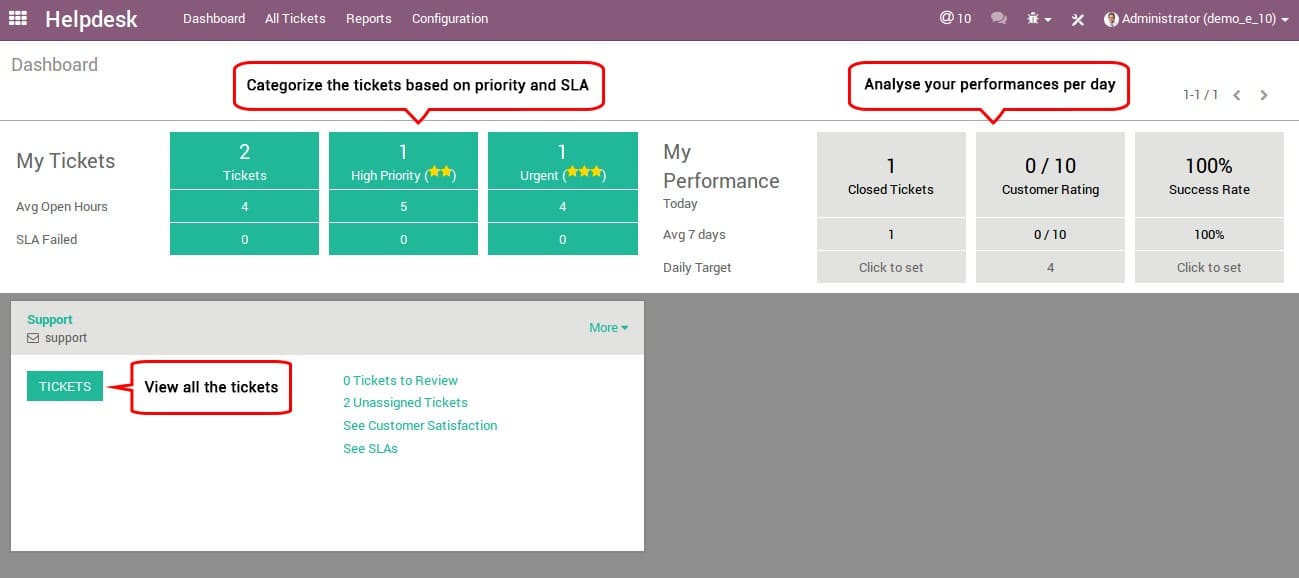Expand the debug icon dropdown arrow
The image size is (1299, 578).
(x=1049, y=18)
